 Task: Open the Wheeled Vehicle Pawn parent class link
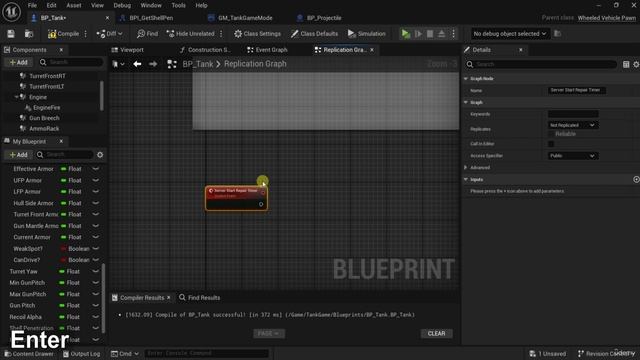point(607,18)
